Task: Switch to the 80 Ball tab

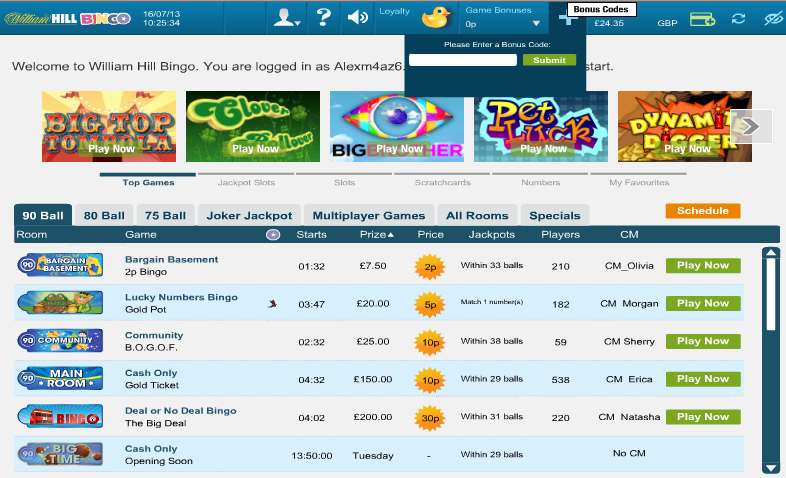Action: pos(104,215)
